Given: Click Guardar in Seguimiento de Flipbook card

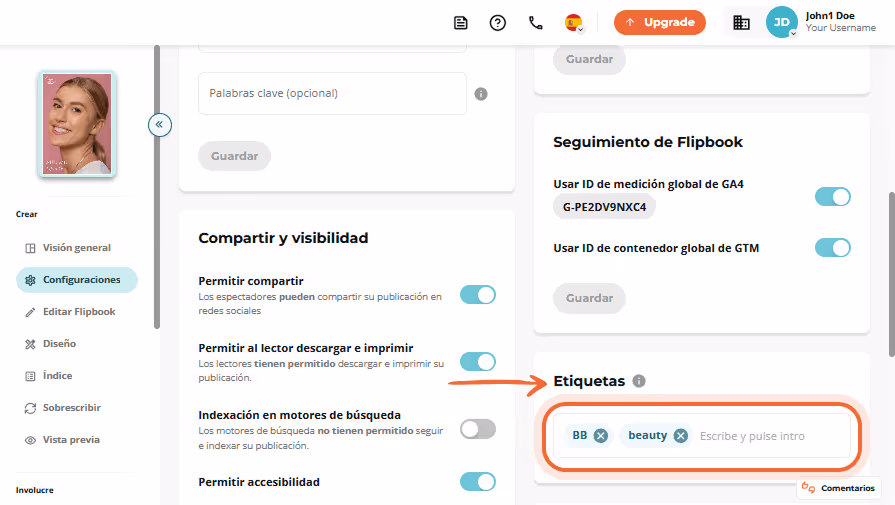Looking at the screenshot, I should click(590, 298).
